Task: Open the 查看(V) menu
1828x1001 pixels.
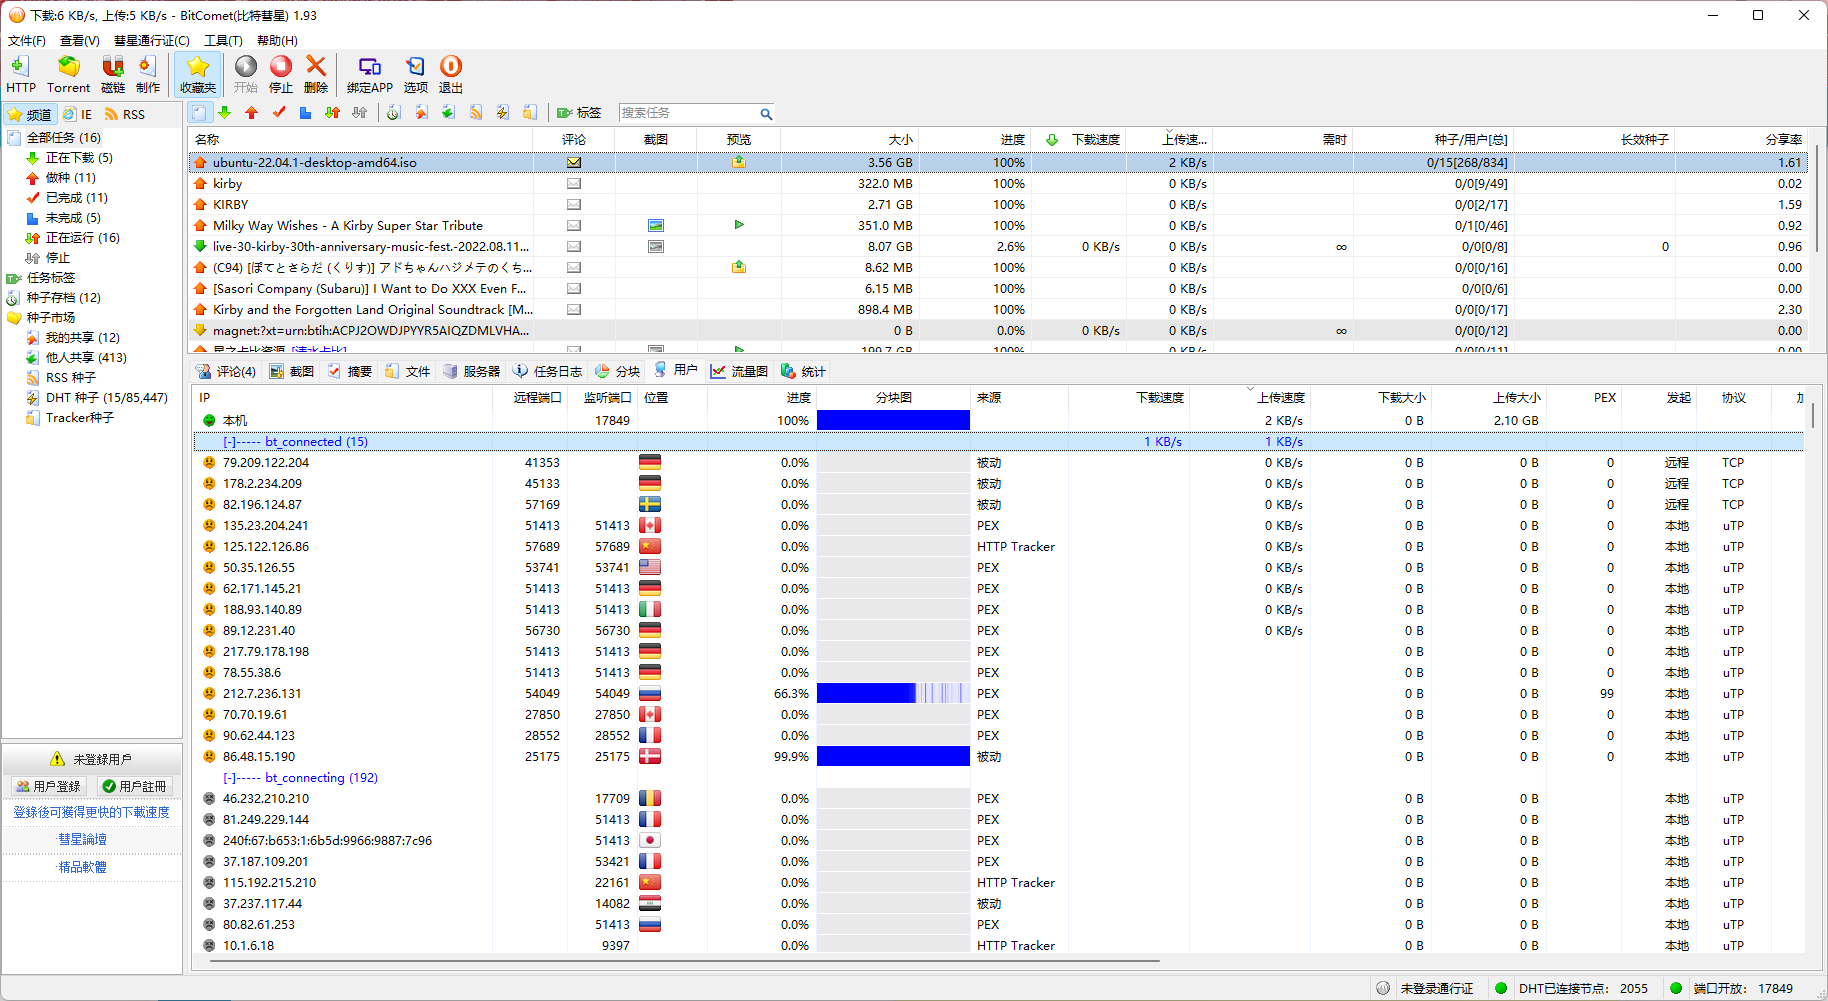Action: click(x=80, y=41)
